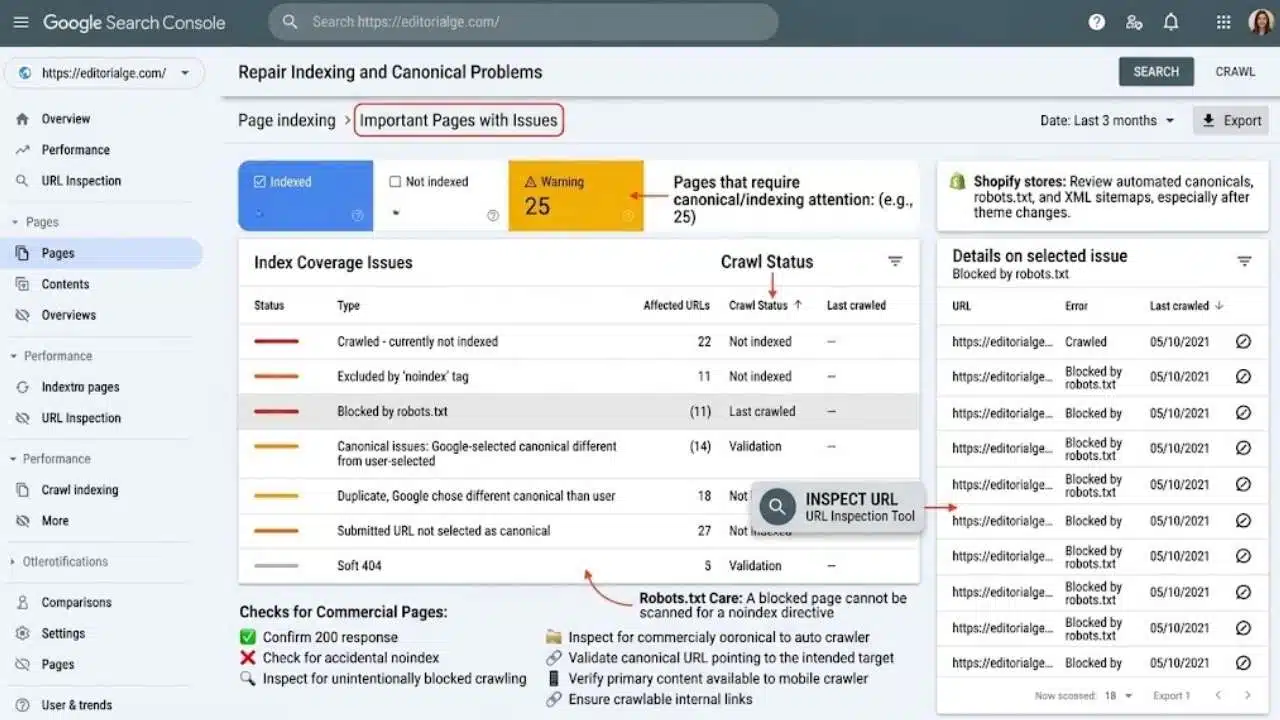Click the help icon in the Indexed card
The height and width of the screenshot is (720, 1280).
(357, 215)
